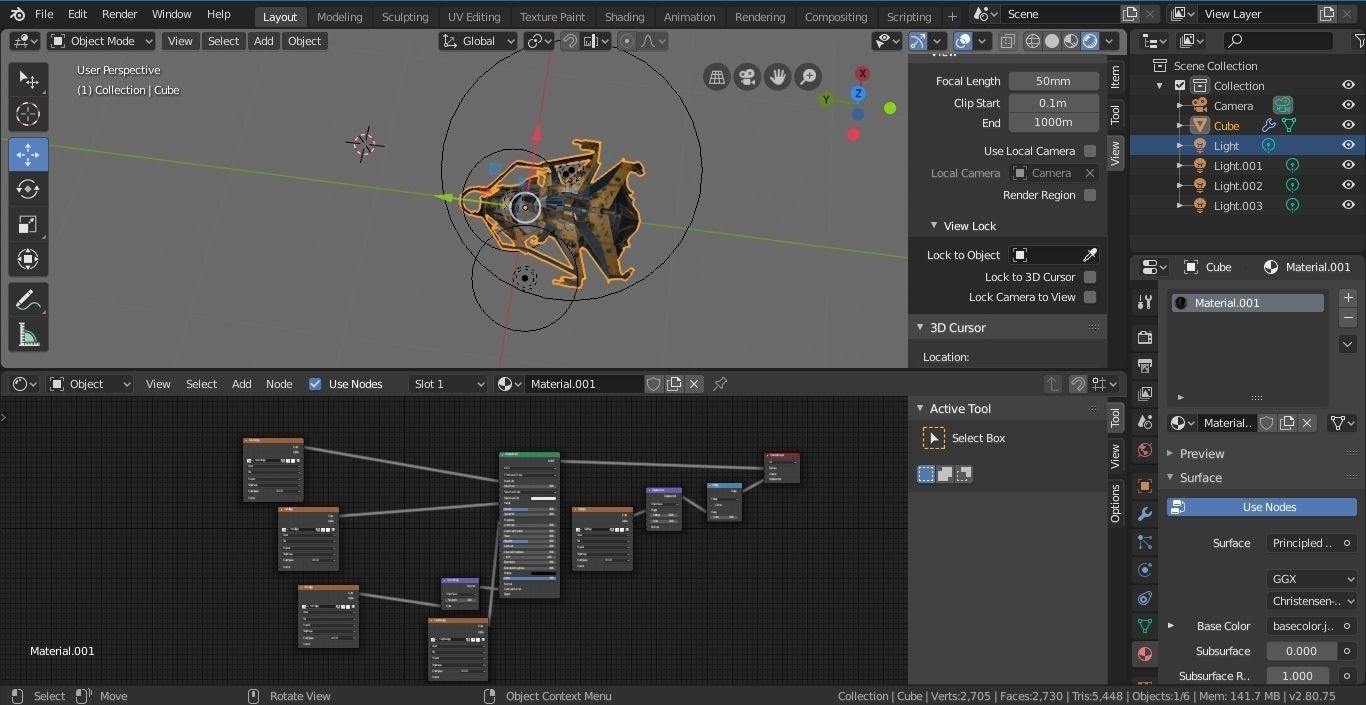This screenshot has width=1366, height=705.
Task: Enable Lock Camera to View checkbox
Action: click(x=1090, y=297)
